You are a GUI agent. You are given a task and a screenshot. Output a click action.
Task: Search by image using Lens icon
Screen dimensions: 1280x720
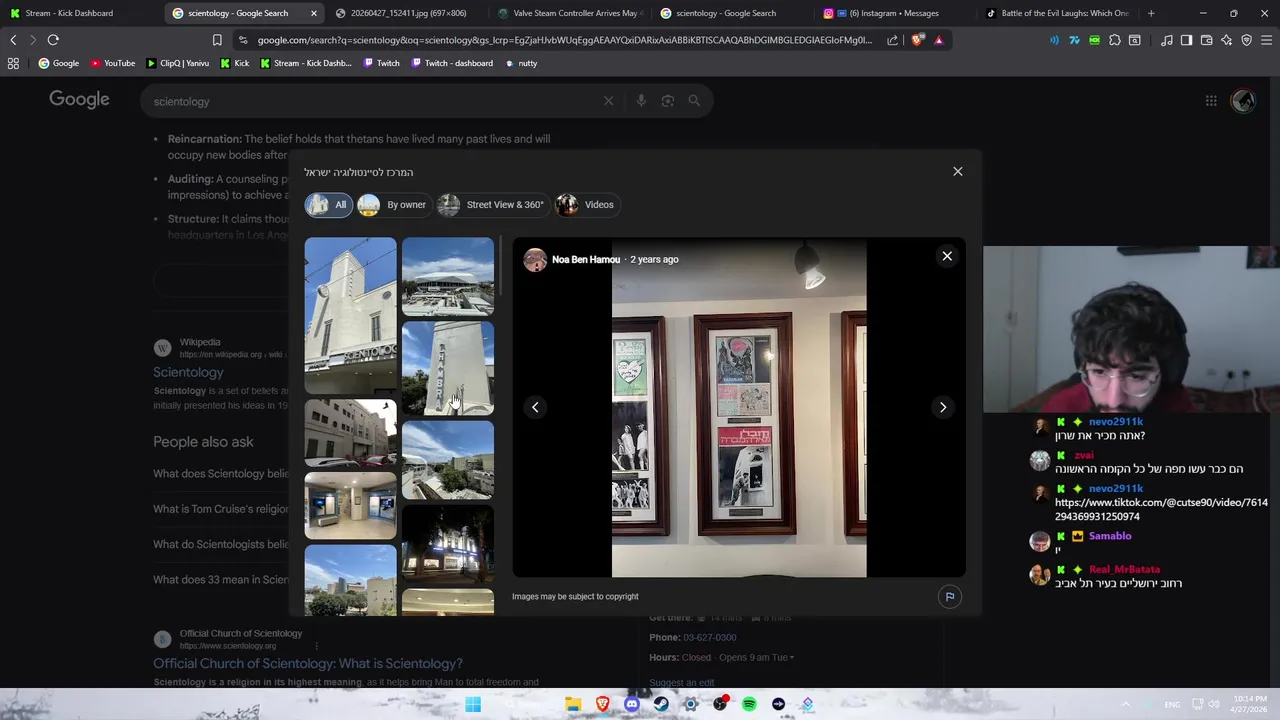(x=668, y=101)
